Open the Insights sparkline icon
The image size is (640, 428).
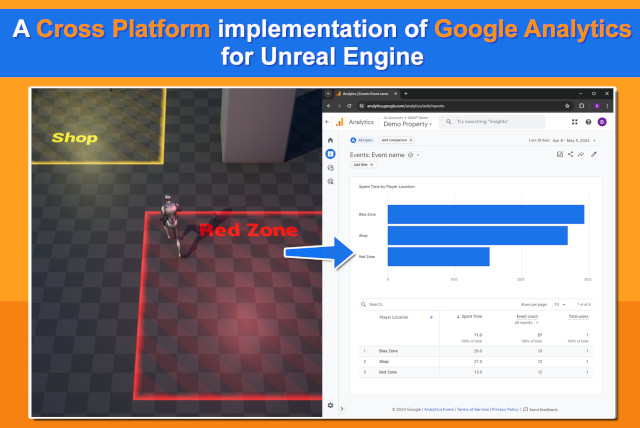click(x=581, y=154)
